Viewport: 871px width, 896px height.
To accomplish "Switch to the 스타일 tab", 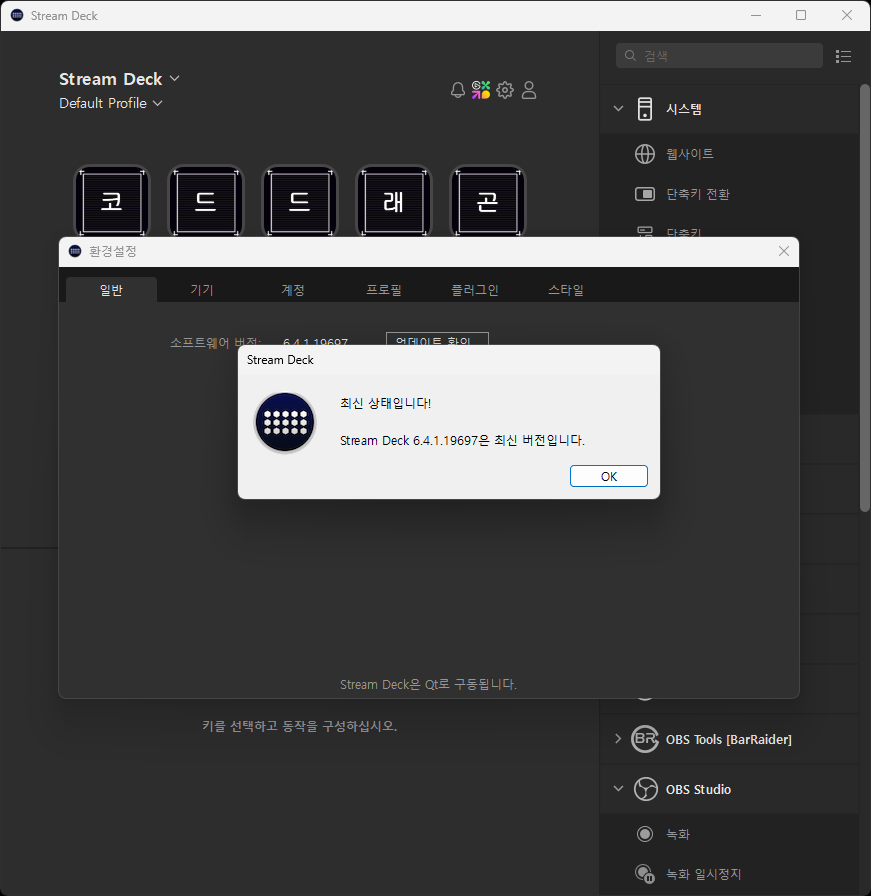I will coord(566,290).
